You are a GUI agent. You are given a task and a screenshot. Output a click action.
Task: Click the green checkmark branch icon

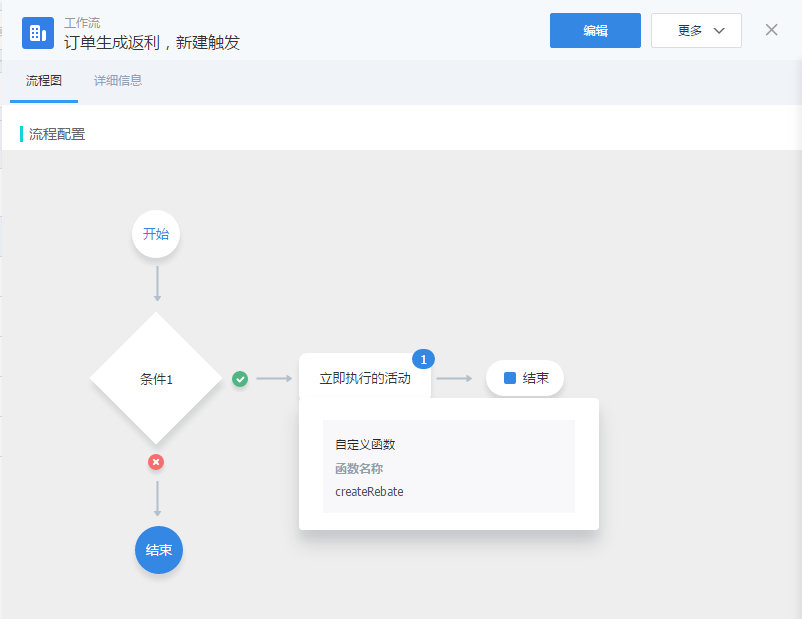click(240, 379)
